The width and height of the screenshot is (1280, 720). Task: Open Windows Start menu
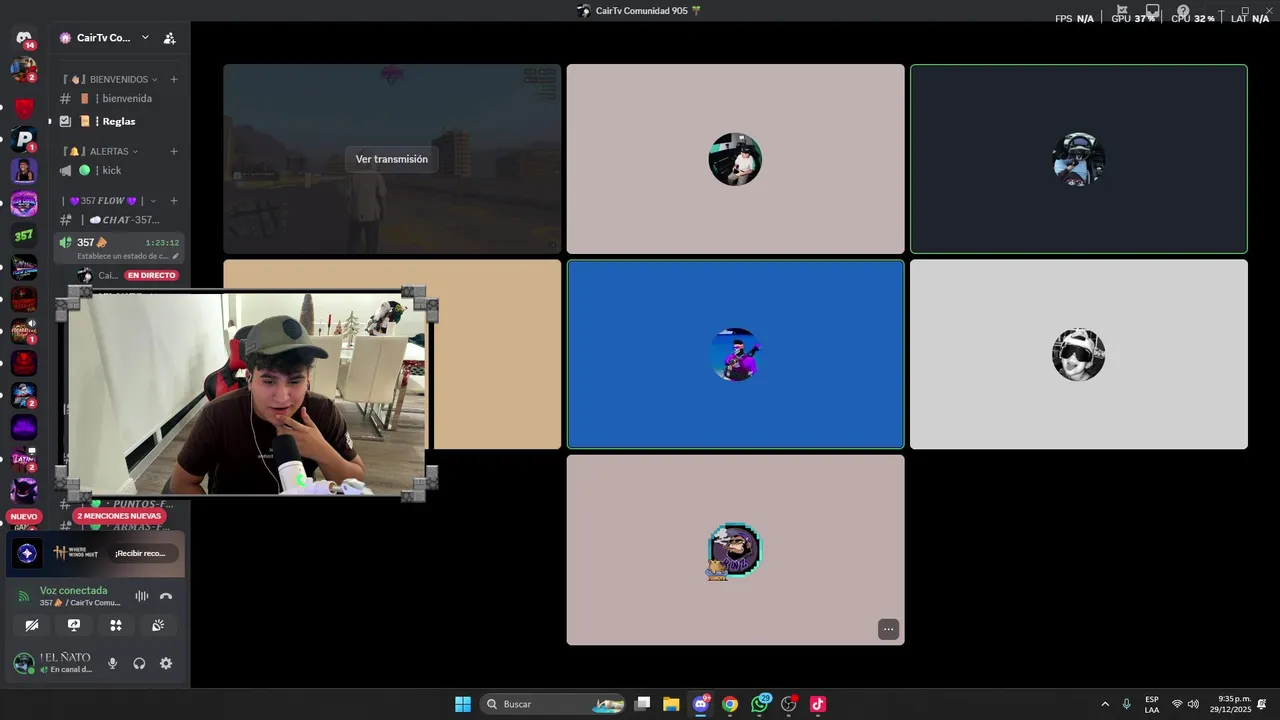click(x=463, y=704)
